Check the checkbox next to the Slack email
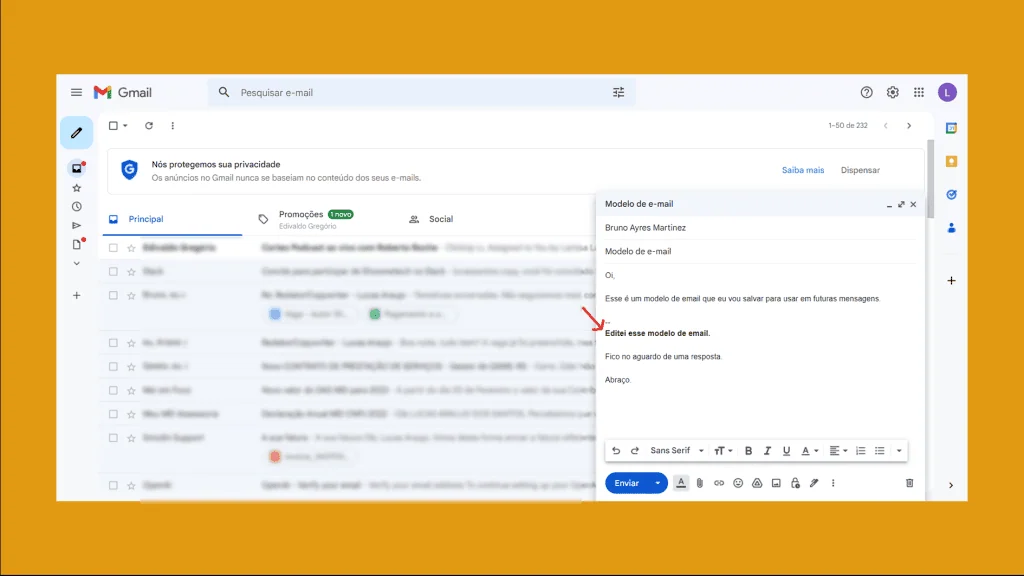 click(x=113, y=272)
